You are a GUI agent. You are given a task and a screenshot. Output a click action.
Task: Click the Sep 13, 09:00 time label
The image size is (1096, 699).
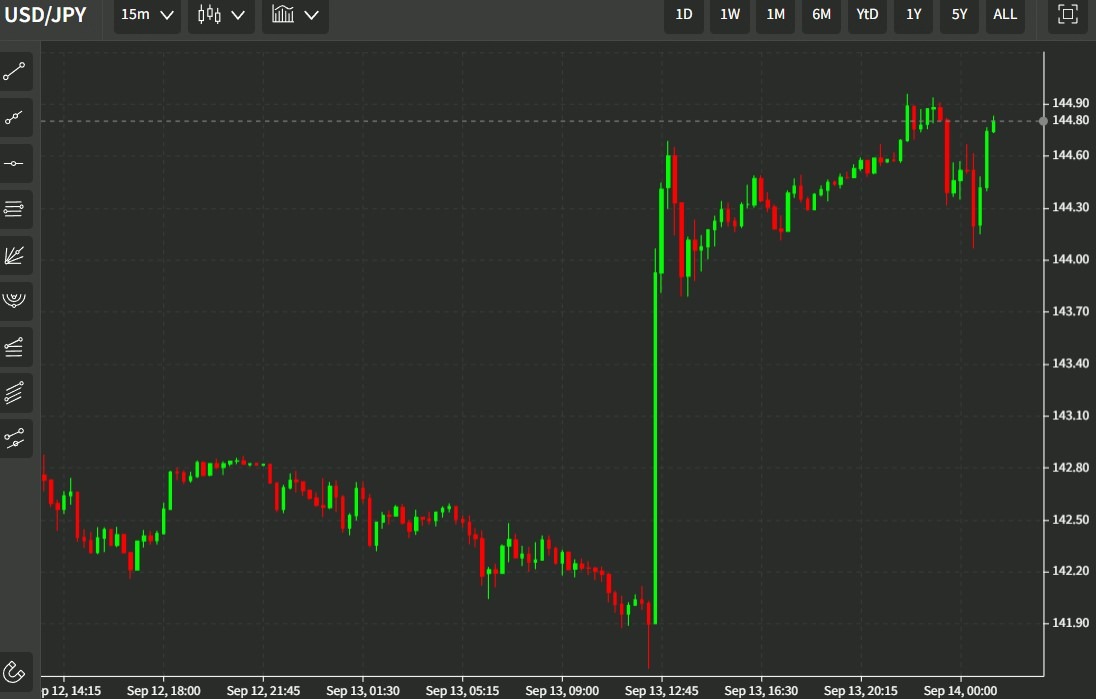coord(562,691)
